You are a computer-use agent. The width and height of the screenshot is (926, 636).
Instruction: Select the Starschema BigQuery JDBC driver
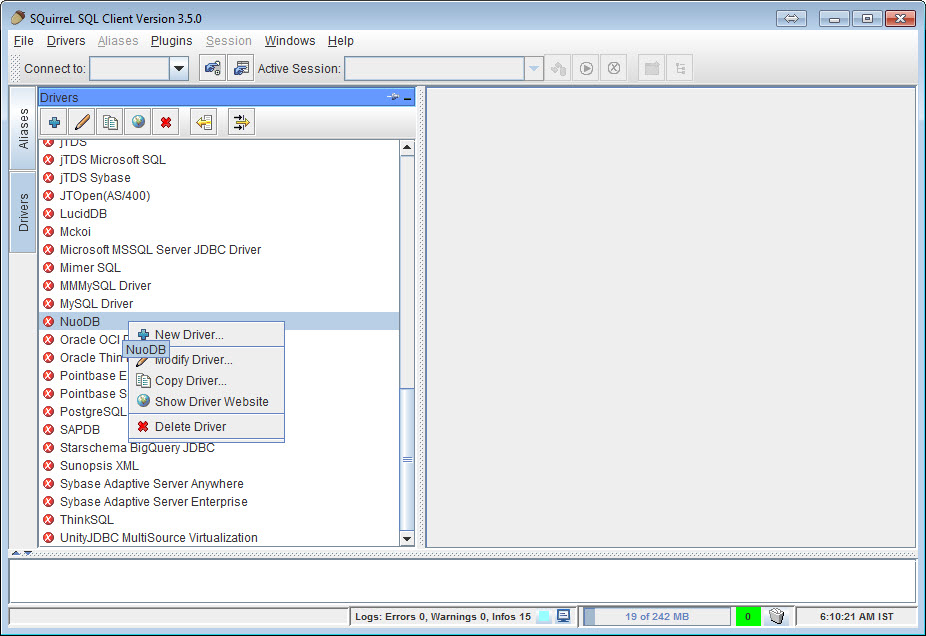coord(219,448)
